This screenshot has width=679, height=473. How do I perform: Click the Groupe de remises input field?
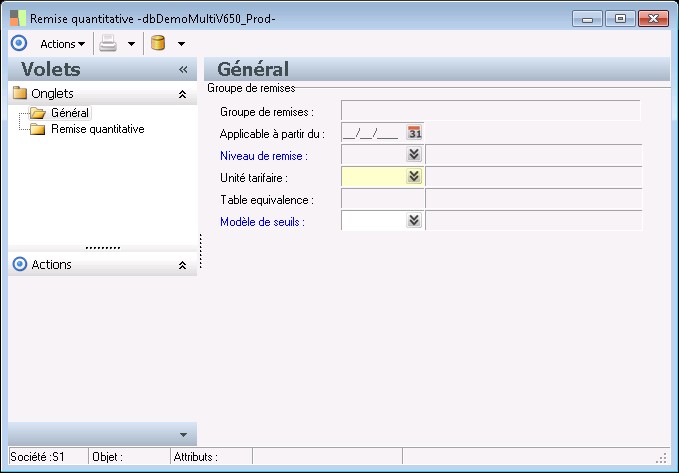[491, 111]
